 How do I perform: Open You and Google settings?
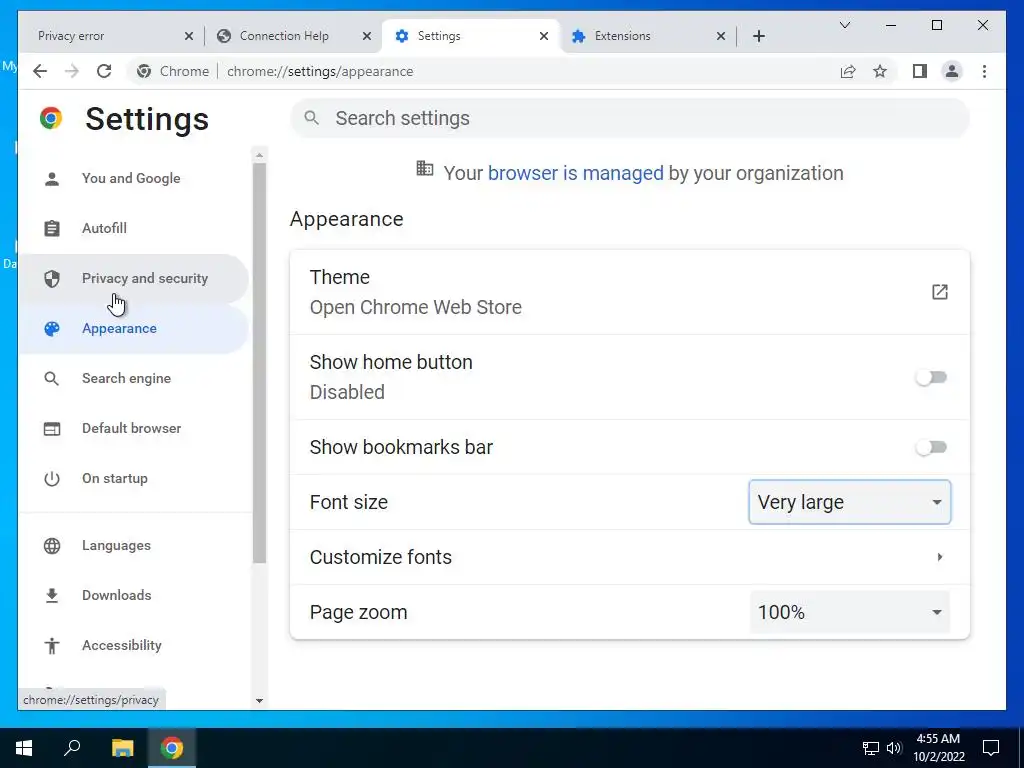tap(133, 178)
